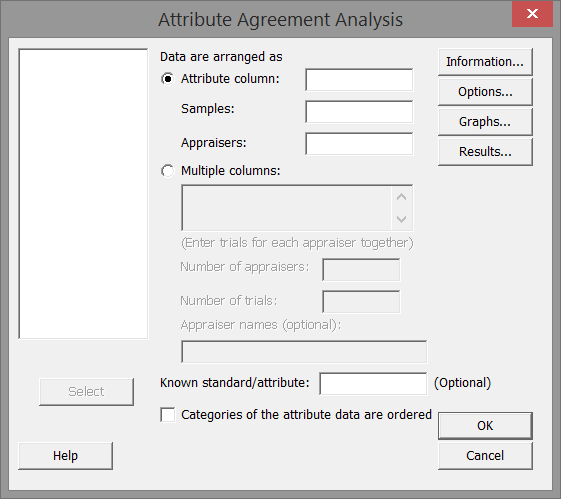Open Help for this dialog

[x=65, y=456]
